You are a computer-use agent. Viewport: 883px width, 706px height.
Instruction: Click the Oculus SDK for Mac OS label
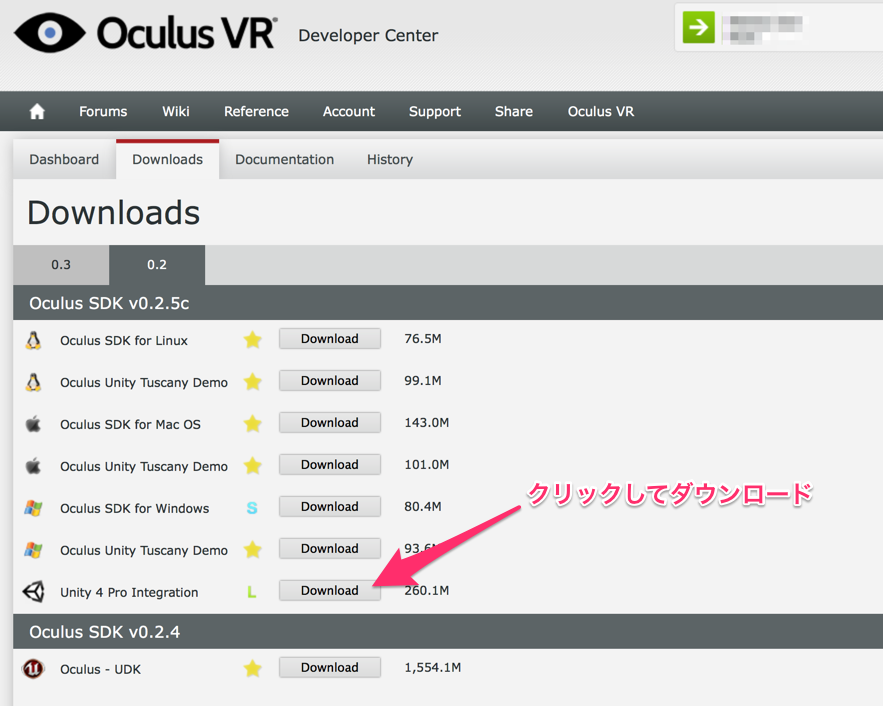point(130,425)
